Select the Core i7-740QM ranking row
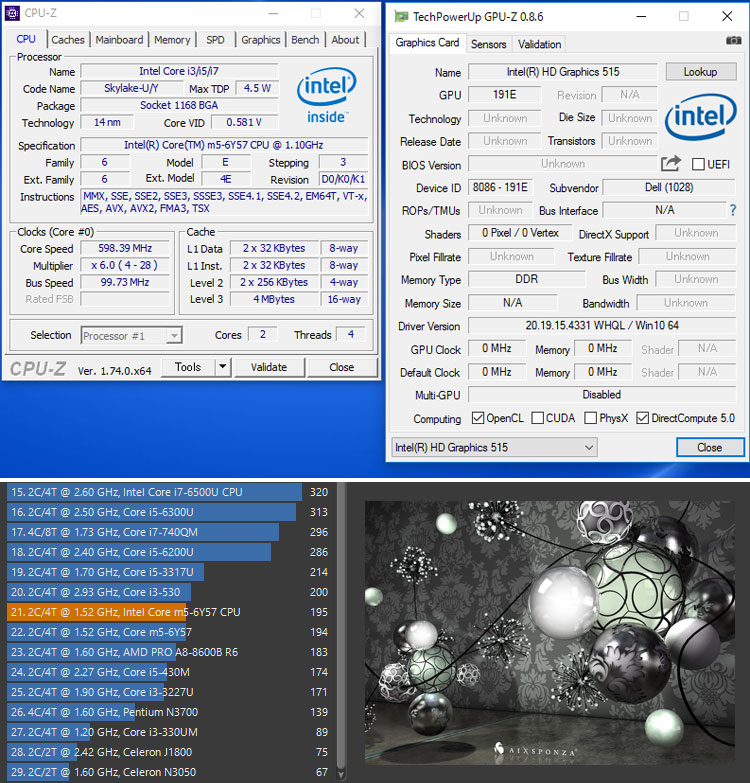 [x=168, y=532]
